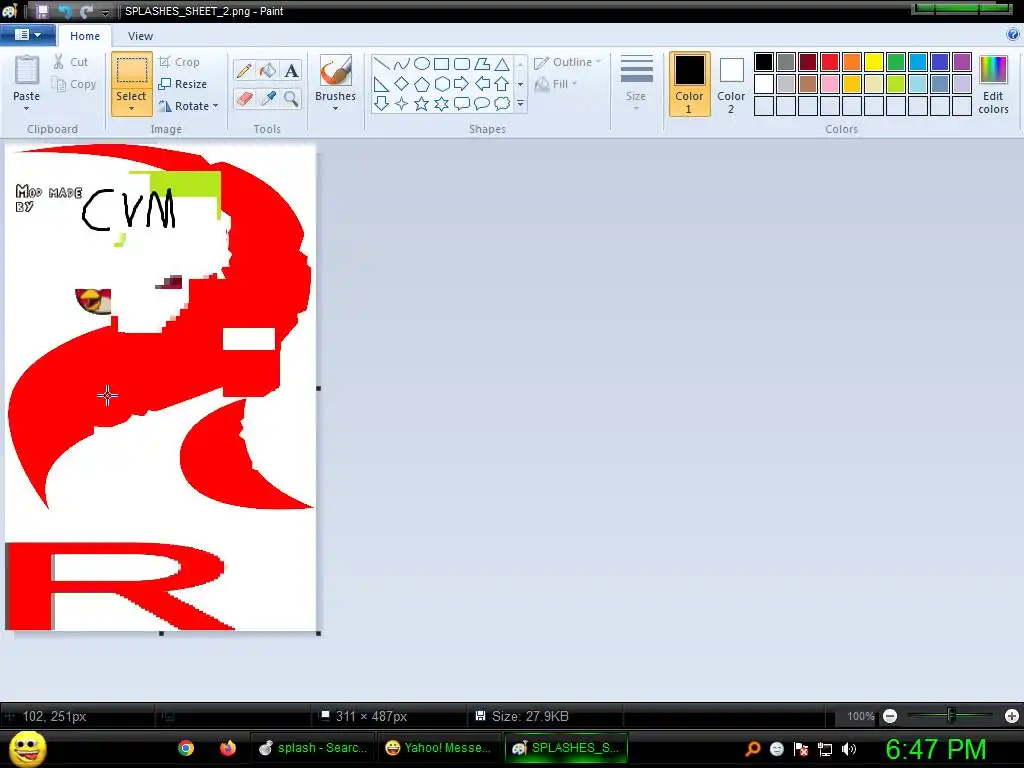Choose the Hexagon shape
Image resolution: width=1024 pixels, height=768 pixels.
click(x=441, y=84)
